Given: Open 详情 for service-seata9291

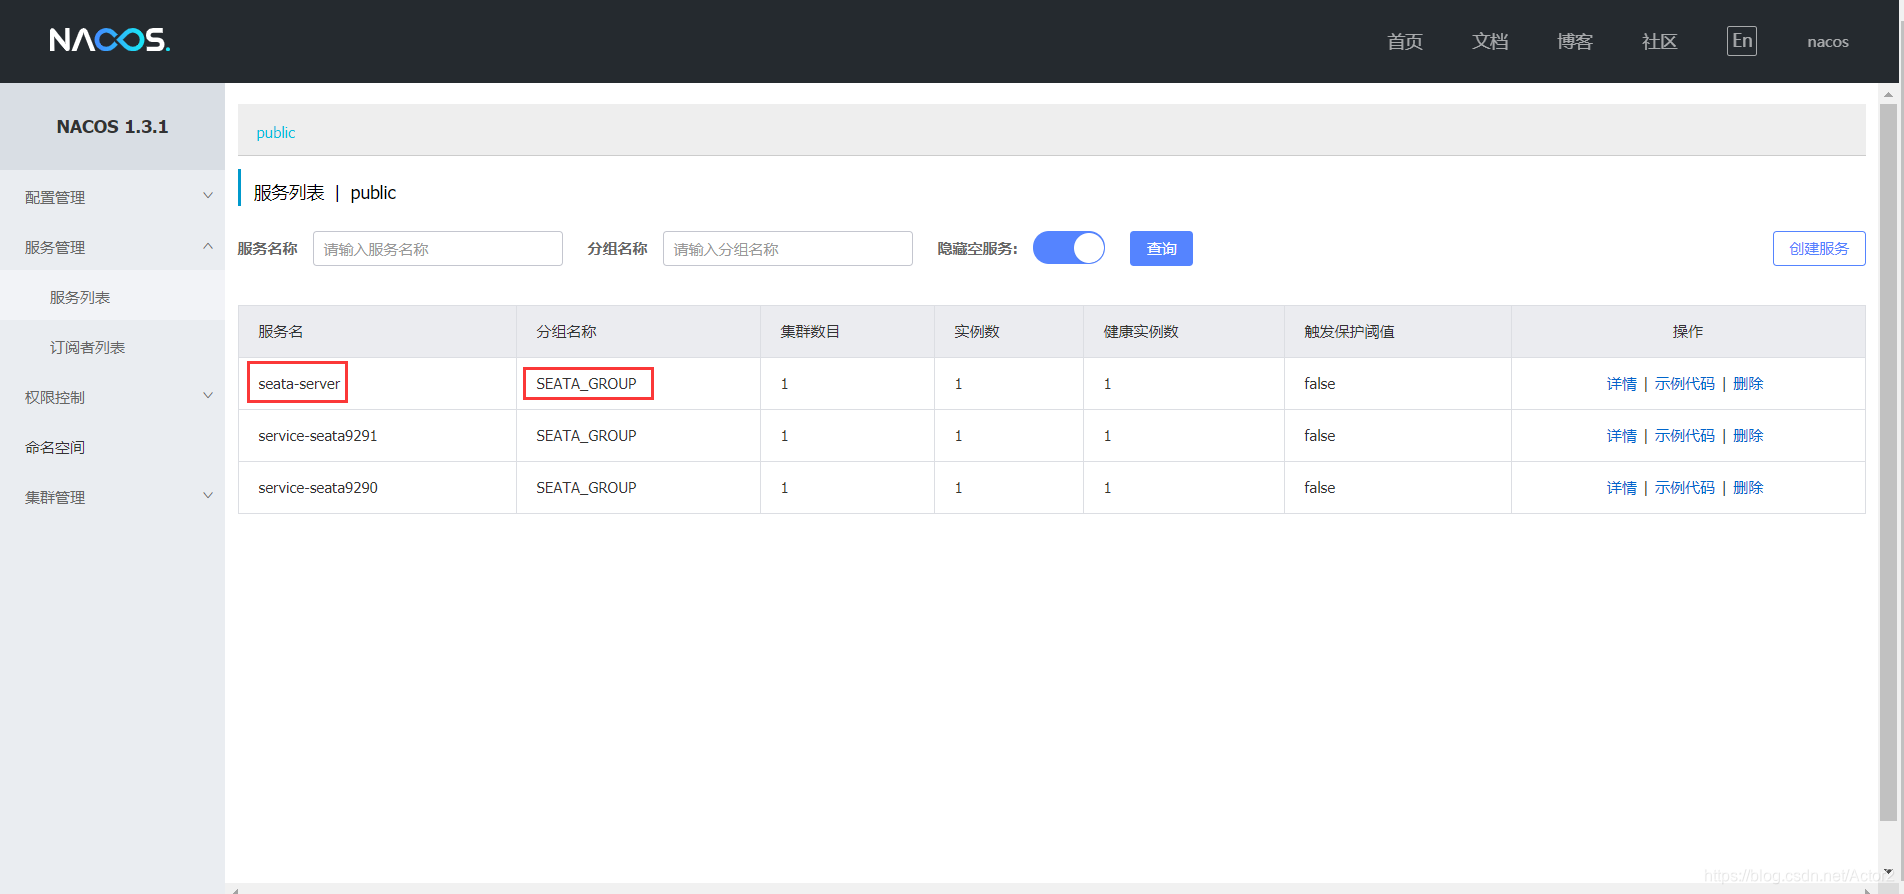Looking at the screenshot, I should click(1622, 436).
